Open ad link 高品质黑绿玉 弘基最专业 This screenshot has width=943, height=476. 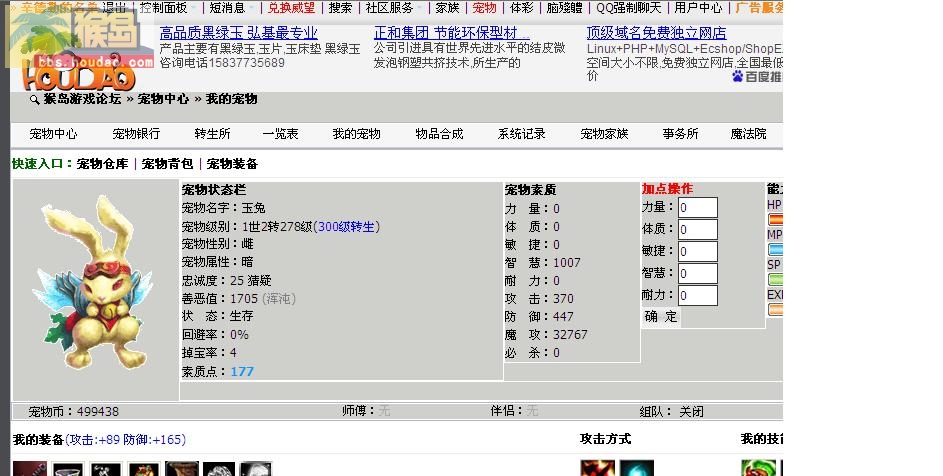239,33
